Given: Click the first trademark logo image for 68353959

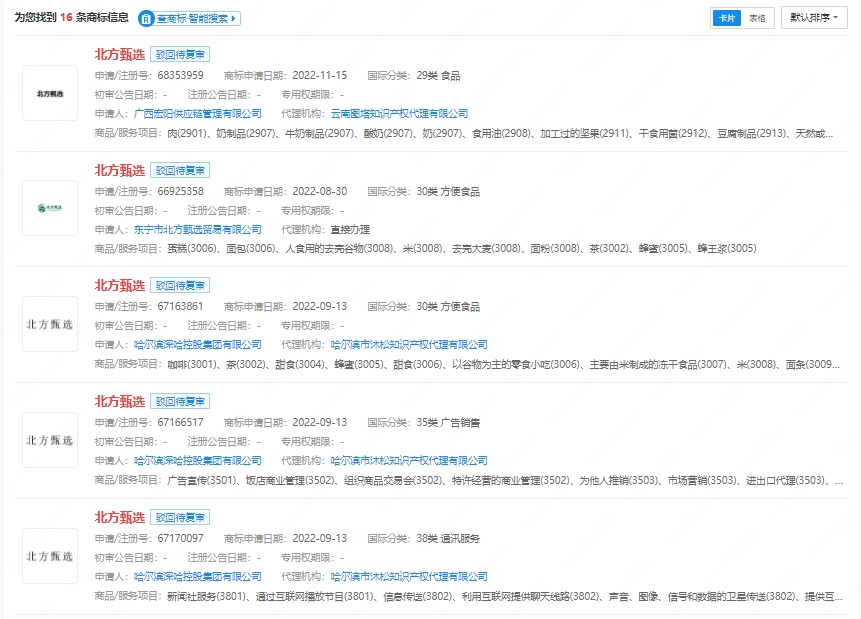Looking at the screenshot, I should point(49,93).
